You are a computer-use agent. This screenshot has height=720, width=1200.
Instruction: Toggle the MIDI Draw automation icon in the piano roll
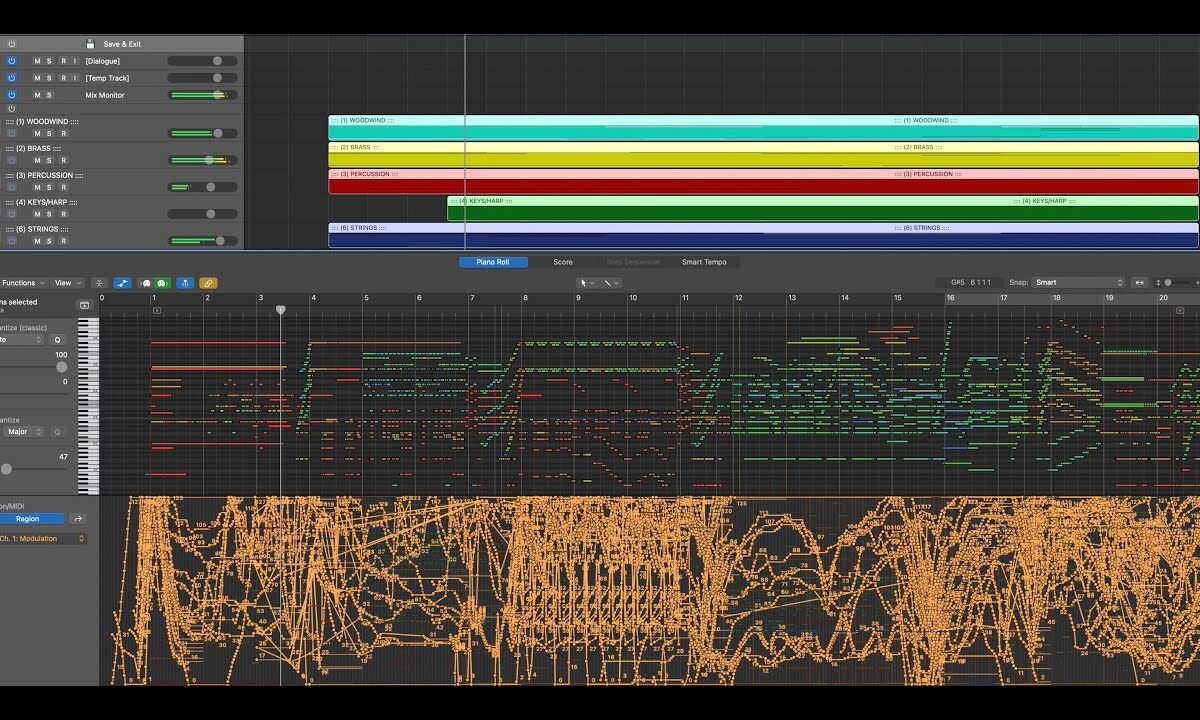123,283
